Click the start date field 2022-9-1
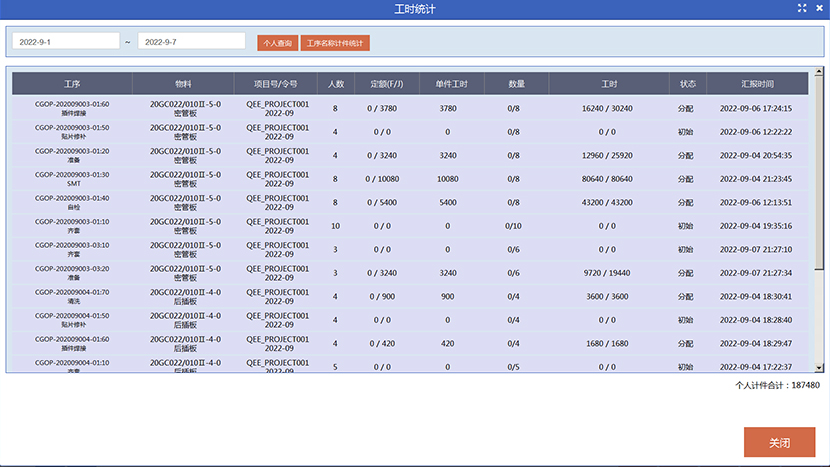This screenshot has width=830, height=467. click(65, 42)
